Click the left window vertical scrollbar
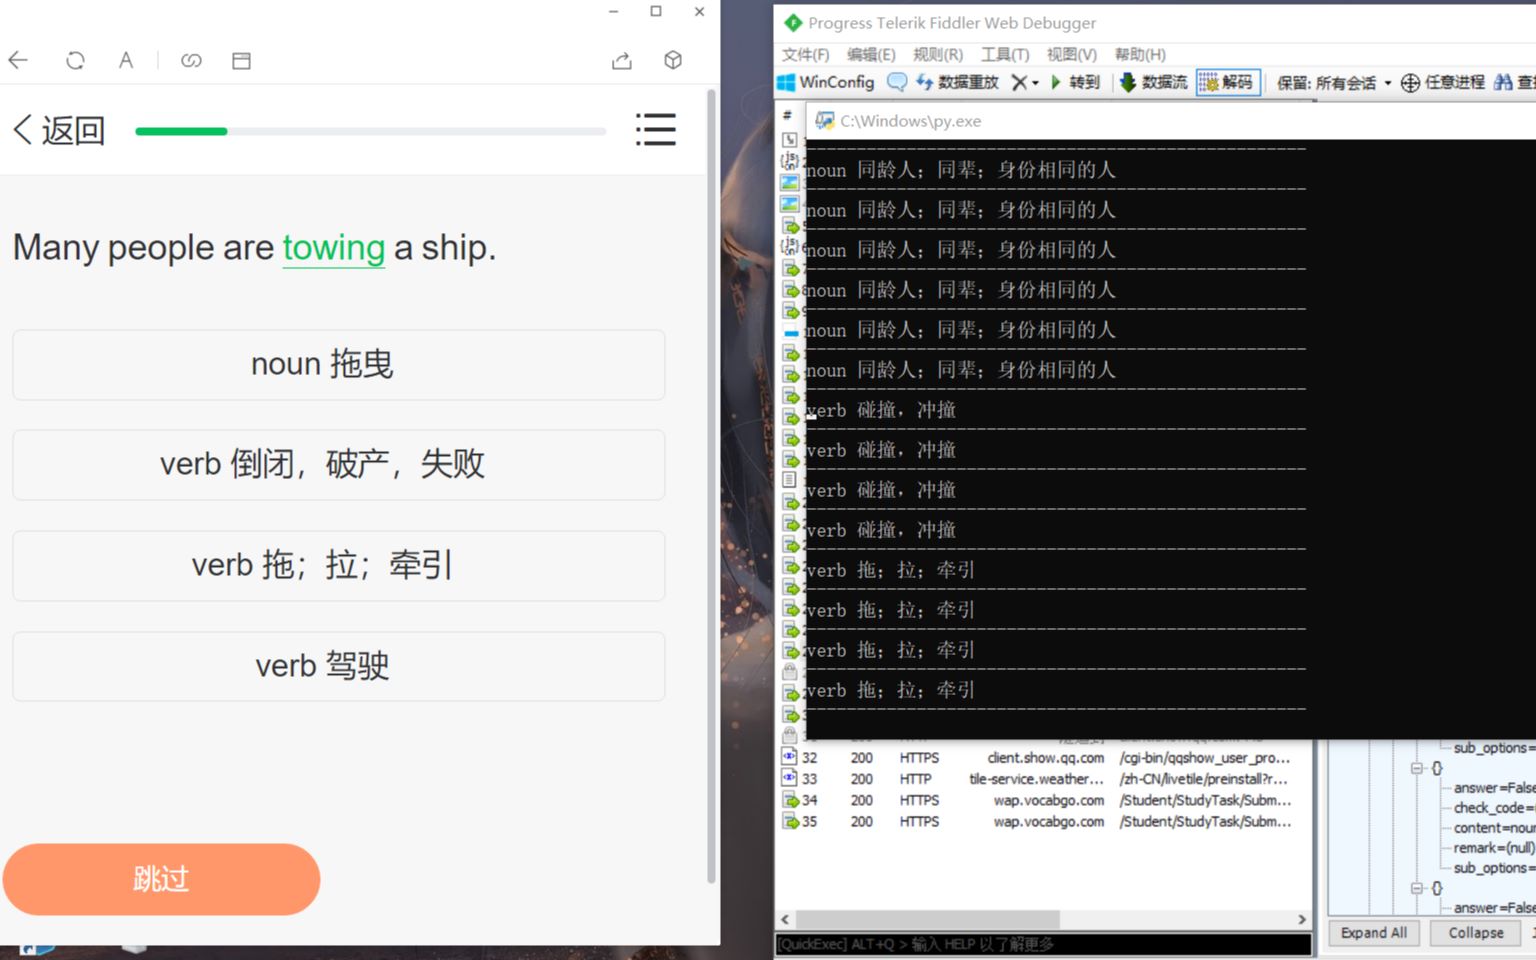This screenshot has height=960, width=1536. click(712, 486)
